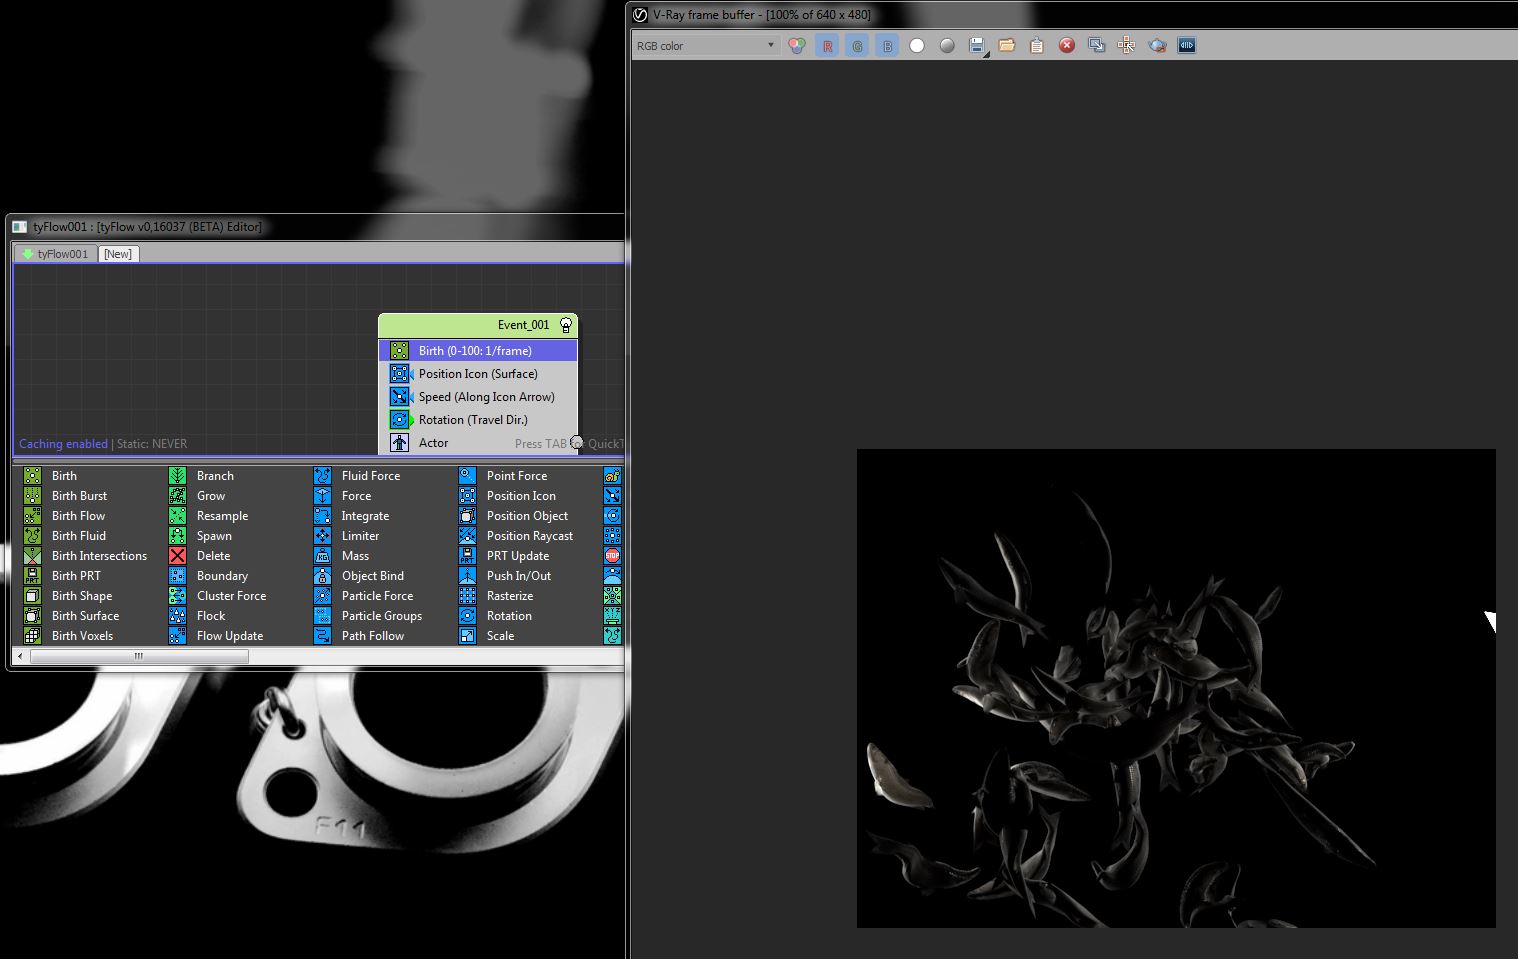This screenshot has width=1518, height=959.
Task: Open the RGB color channel dropdown
Action: click(705, 45)
